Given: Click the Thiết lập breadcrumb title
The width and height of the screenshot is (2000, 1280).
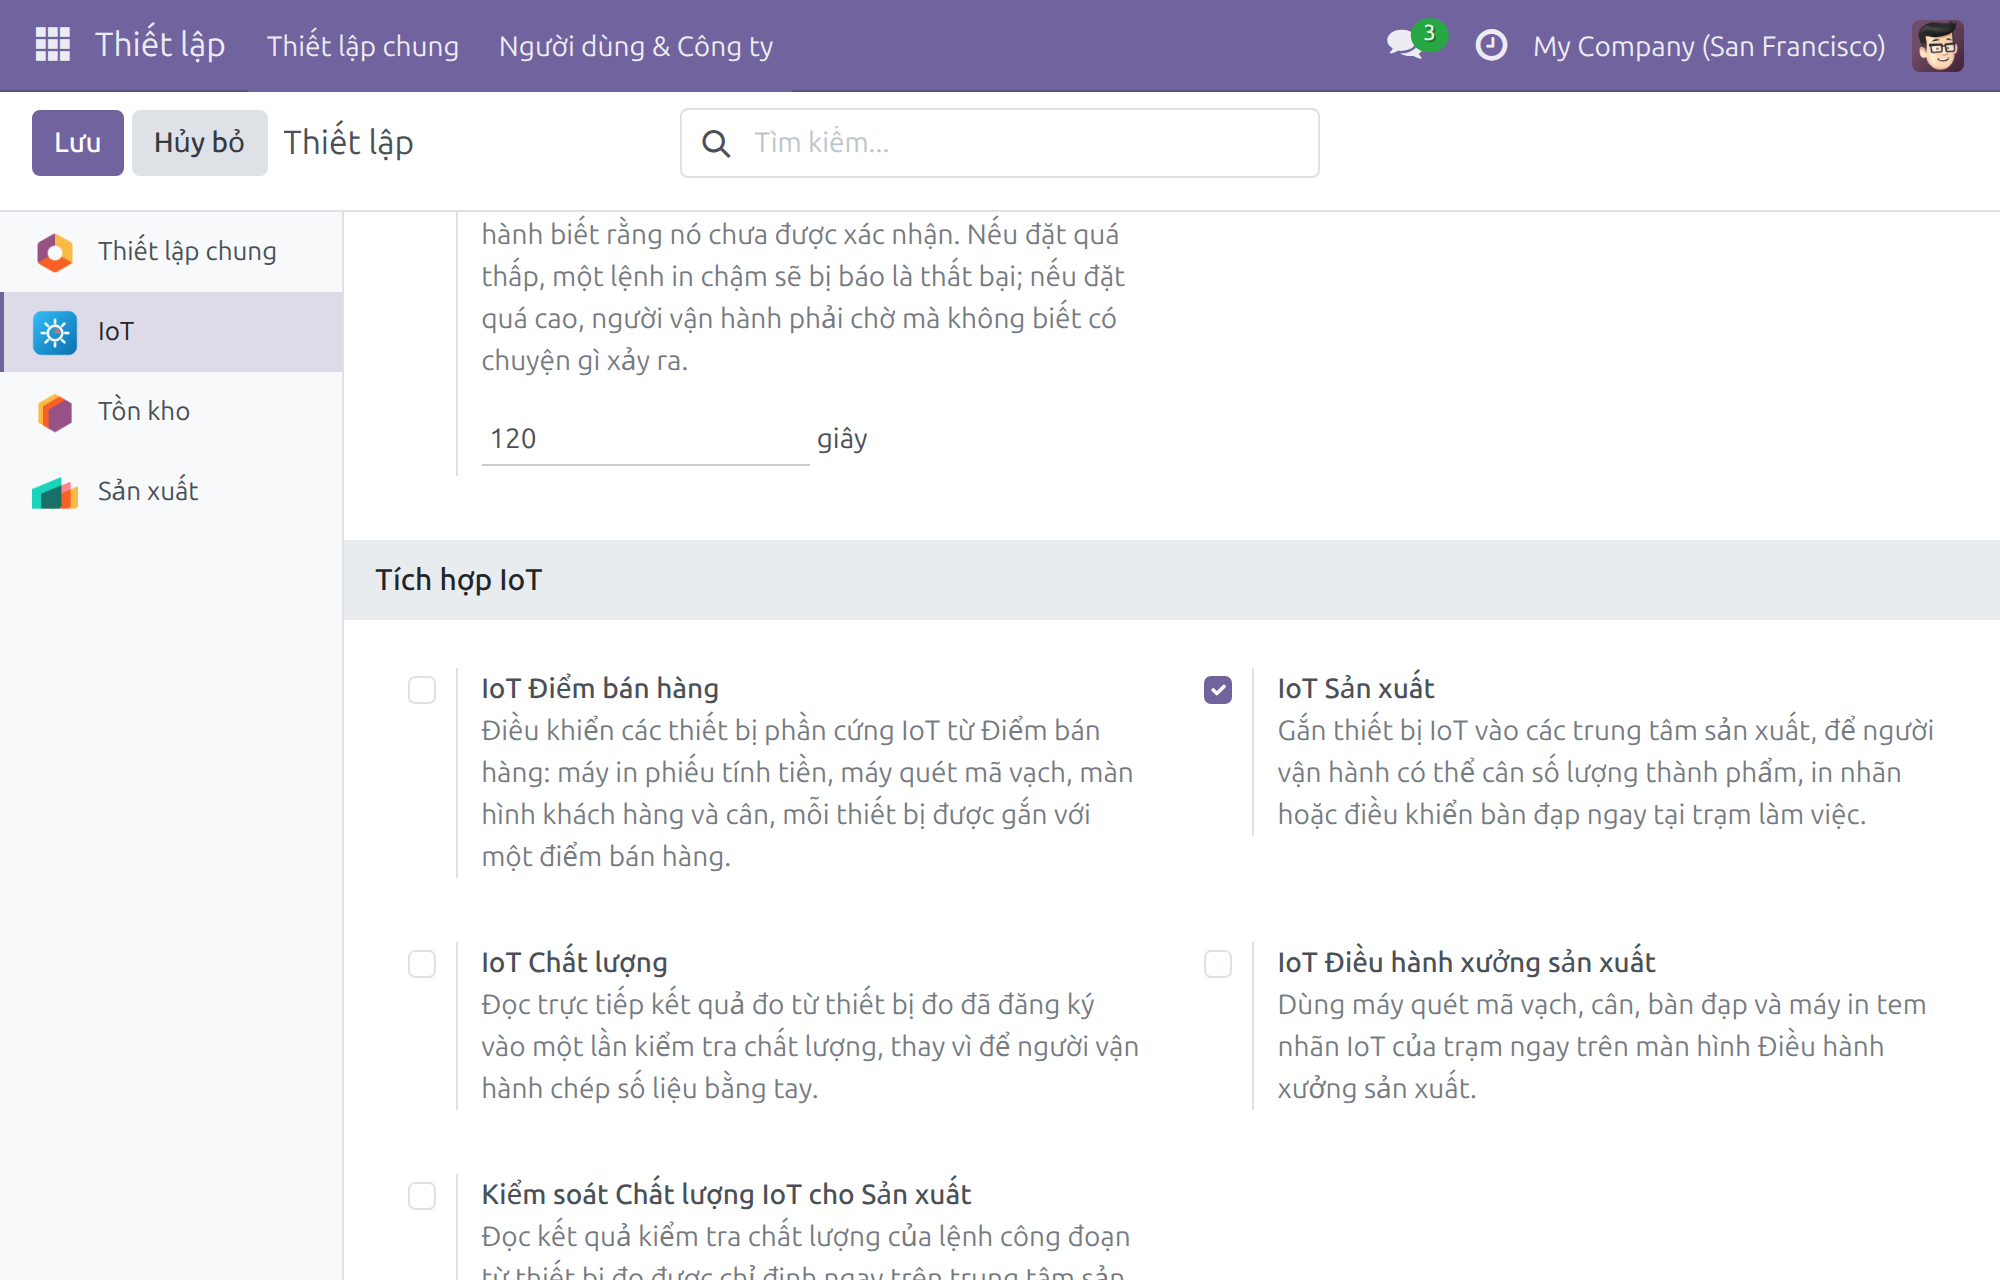Looking at the screenshot, I should (348, 143).
